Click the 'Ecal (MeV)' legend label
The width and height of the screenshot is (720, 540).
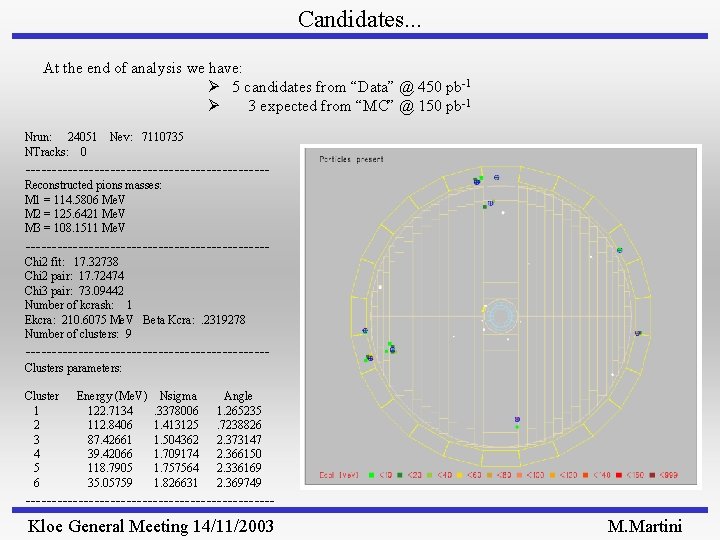click(339, 475)
